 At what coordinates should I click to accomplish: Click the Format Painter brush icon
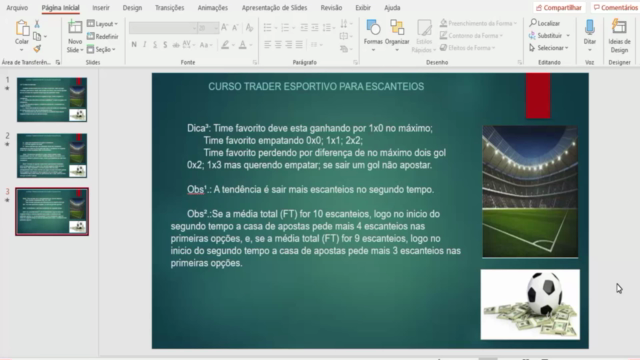[x=37, y=49]
